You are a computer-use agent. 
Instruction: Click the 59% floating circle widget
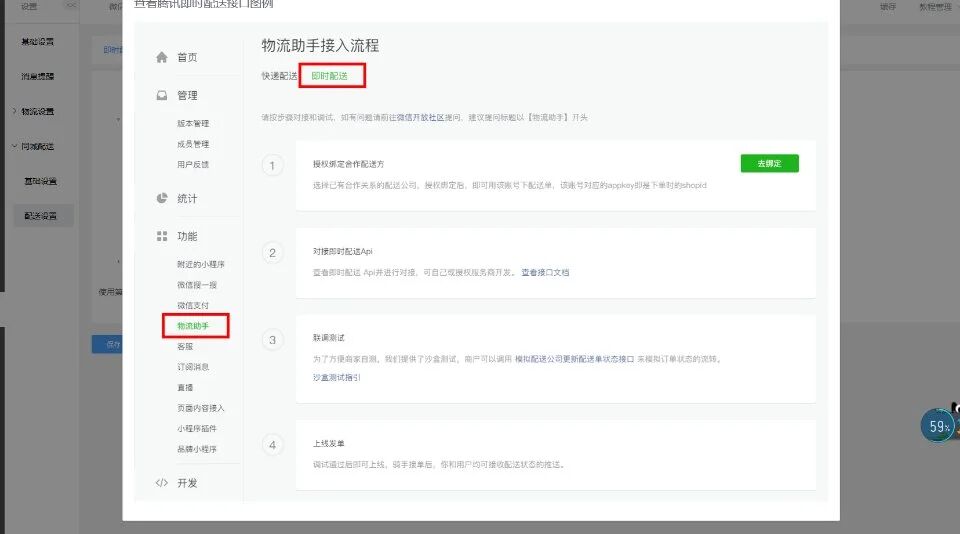(x=939, y=426)
